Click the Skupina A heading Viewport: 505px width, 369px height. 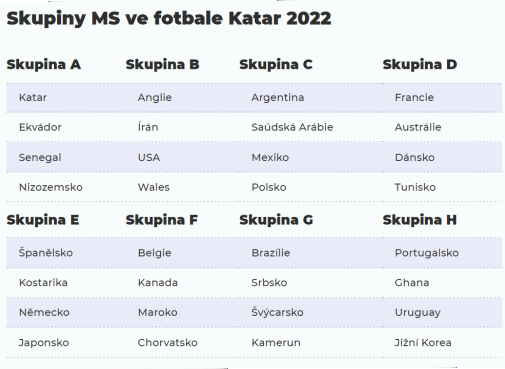click(44, 64)
